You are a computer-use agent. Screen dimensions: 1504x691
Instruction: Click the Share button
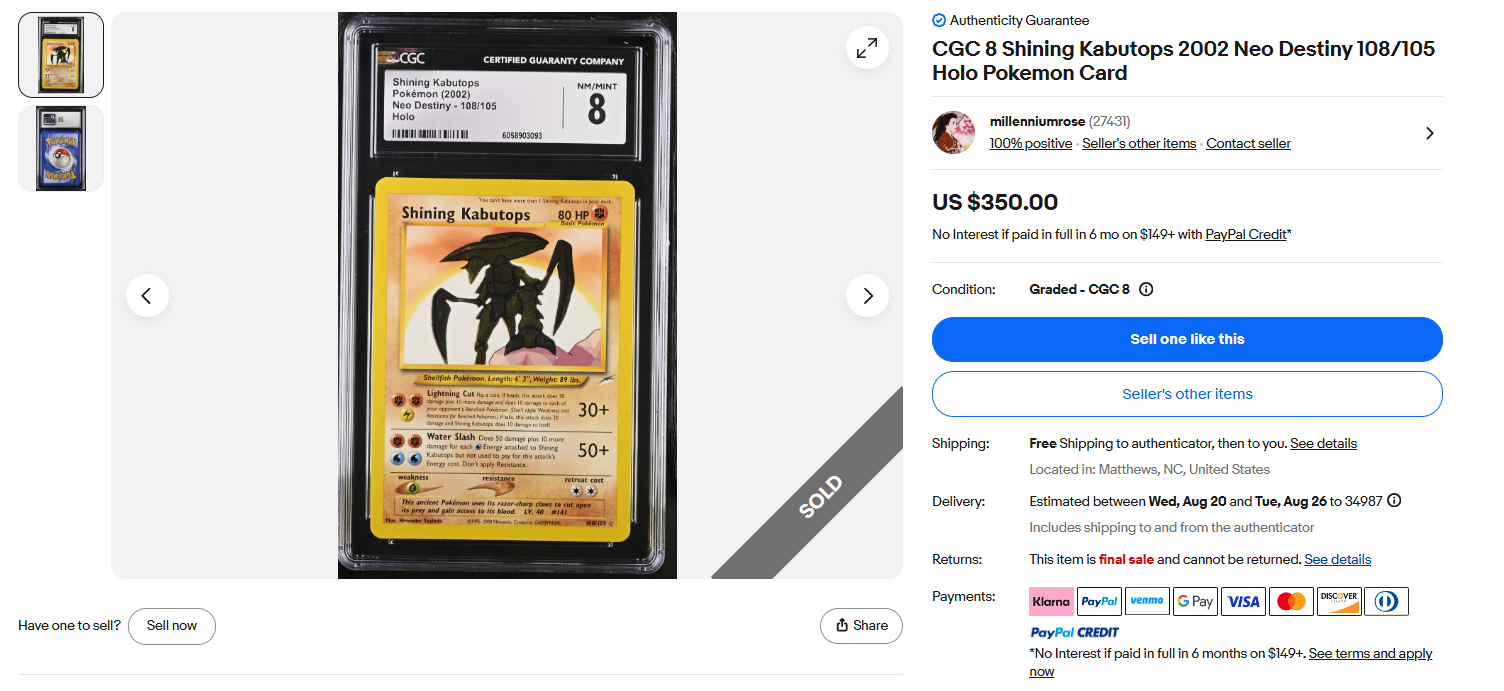[x=861, y=625]
